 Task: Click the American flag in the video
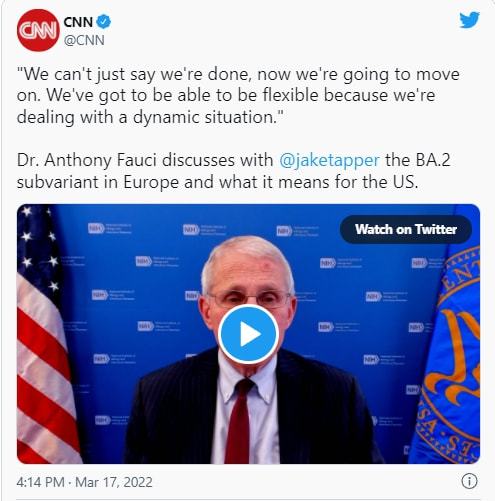pos(47,334)
